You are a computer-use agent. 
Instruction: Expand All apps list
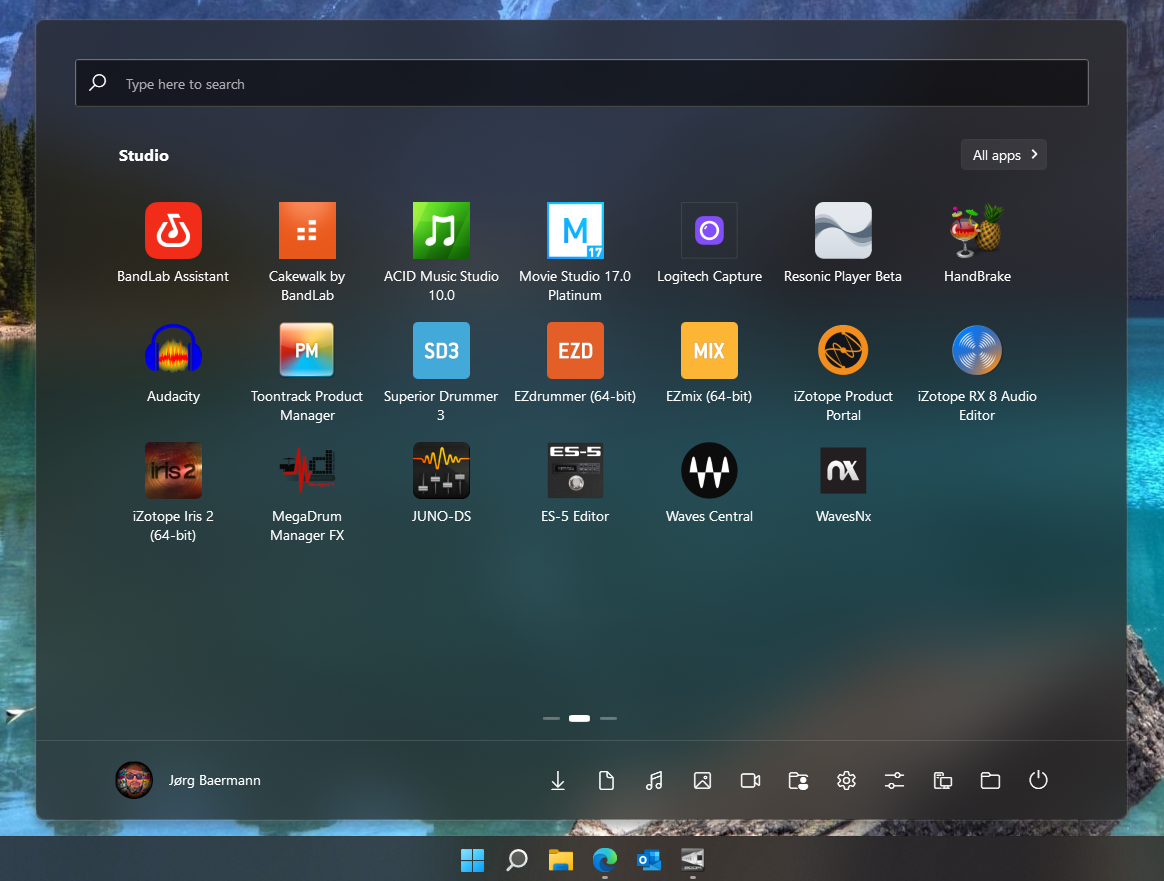(1004, 154)
